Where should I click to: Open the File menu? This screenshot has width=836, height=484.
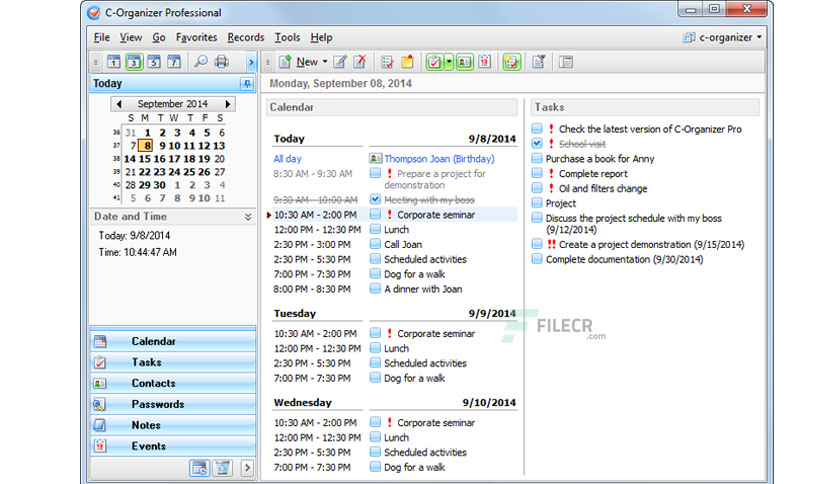[x=101, y=37]
